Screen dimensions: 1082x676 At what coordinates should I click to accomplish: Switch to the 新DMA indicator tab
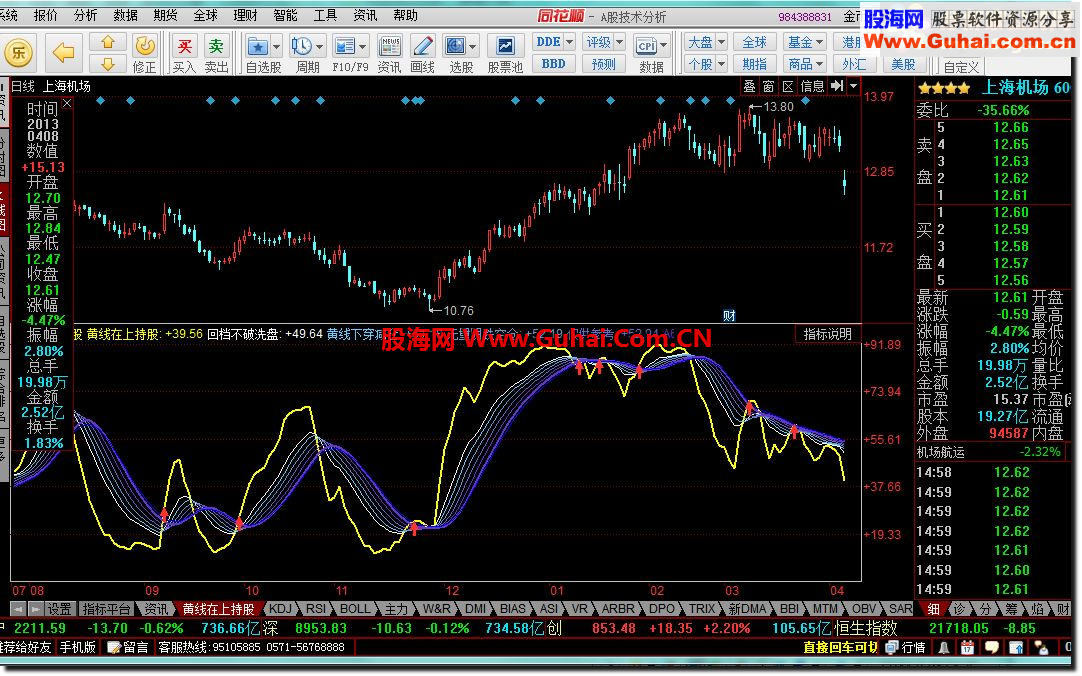pos(747,609)
